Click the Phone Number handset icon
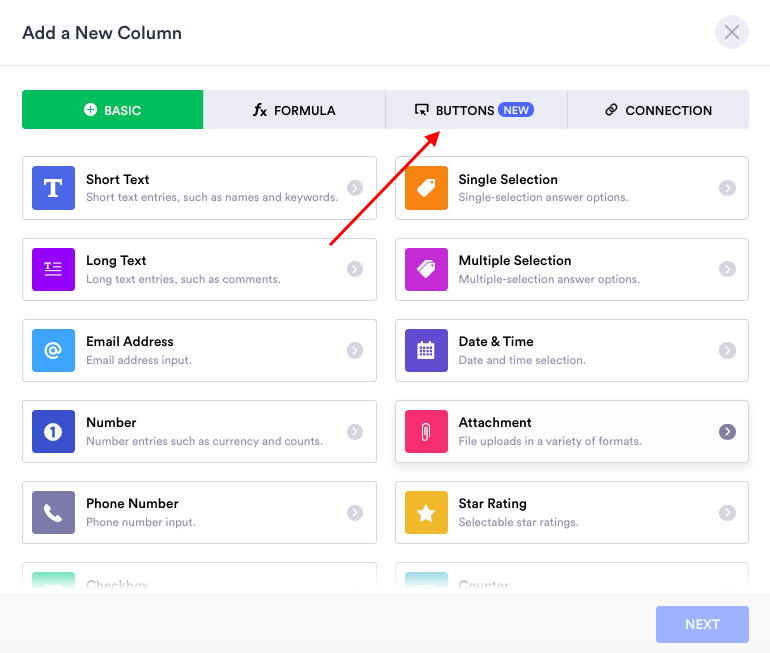The image size is (770, 653). pyautogui.click(x=54, y=512)
